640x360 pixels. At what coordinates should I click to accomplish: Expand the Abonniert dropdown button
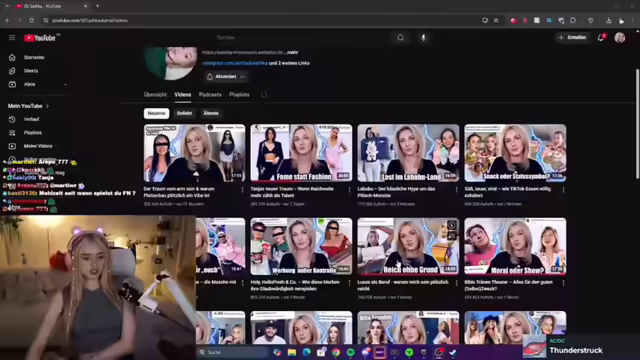[226, 77]
